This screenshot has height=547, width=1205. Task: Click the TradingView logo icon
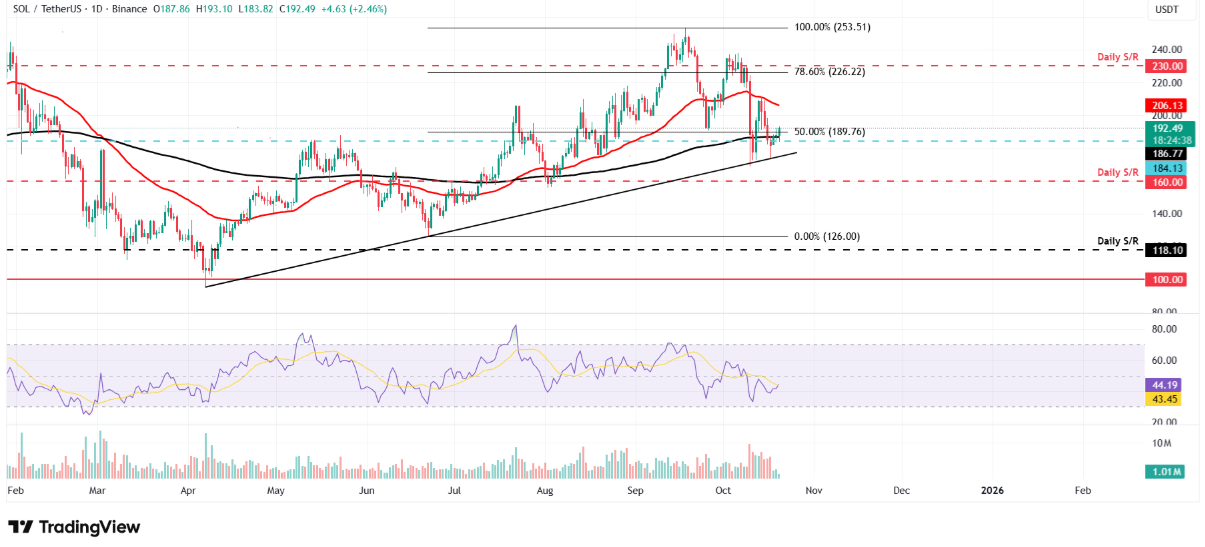[x=20, y=527]
